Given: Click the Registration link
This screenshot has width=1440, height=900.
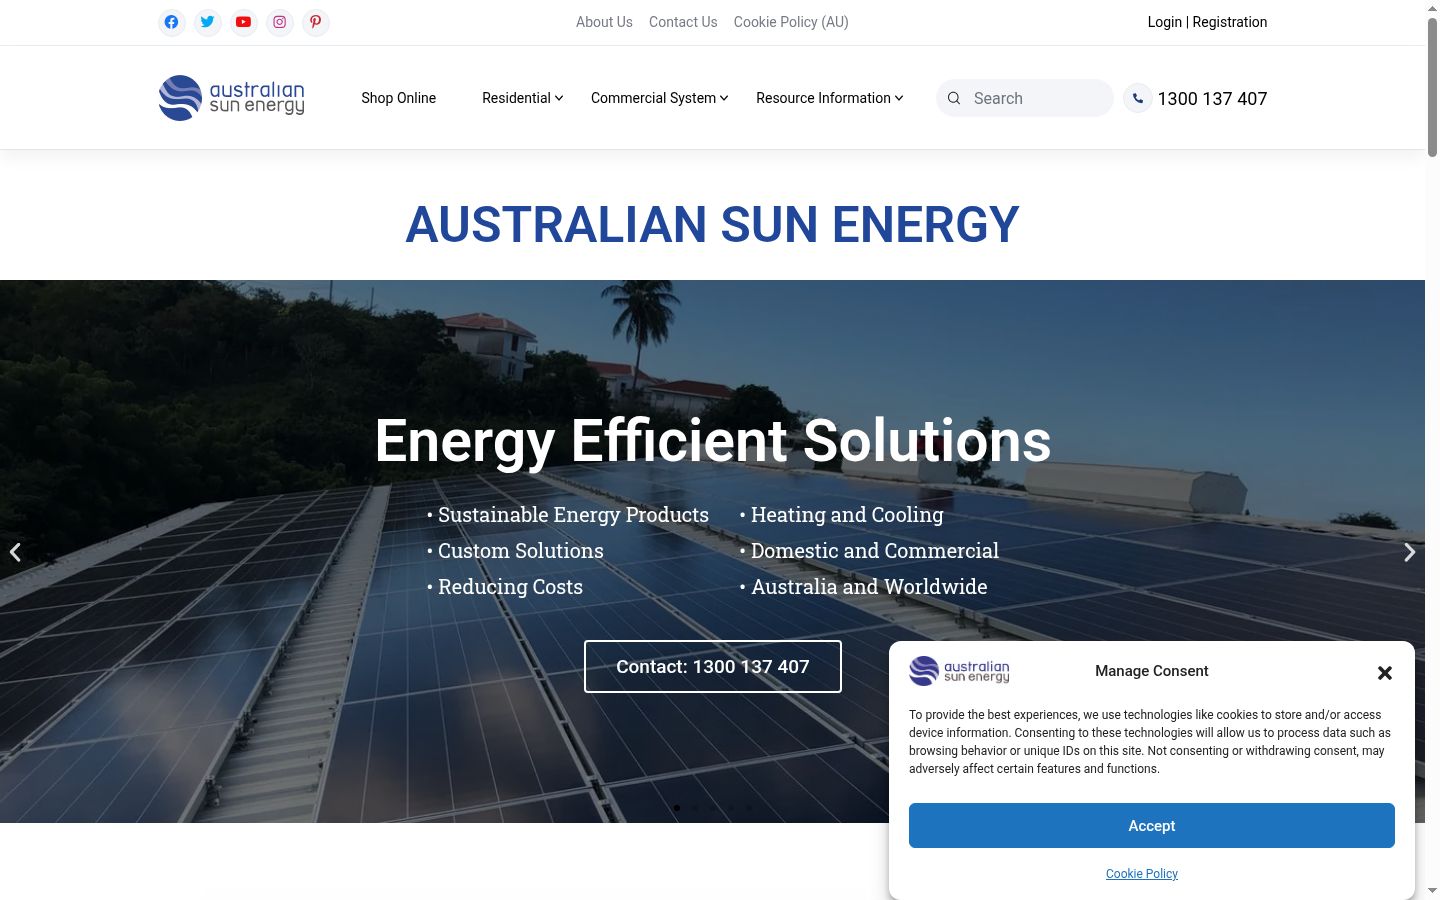Looking at the screenshot, I should (1230, 22).
